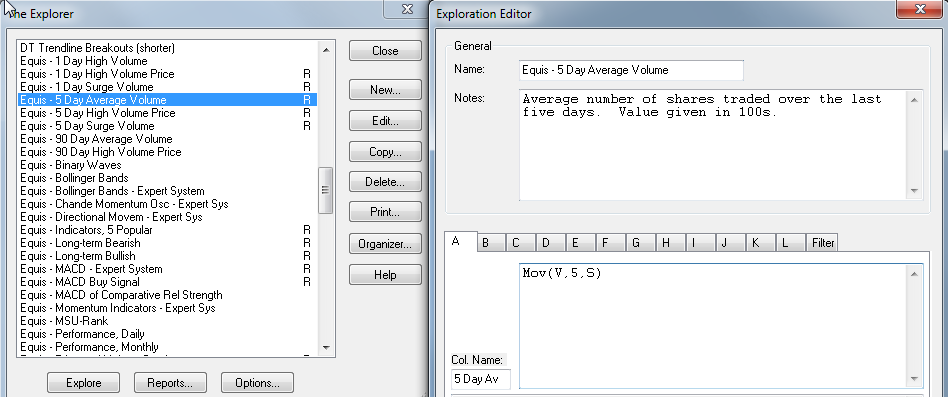This screenshot has height=397, width=948.
Task: Open the Options... button
Action: pos(257,382)
